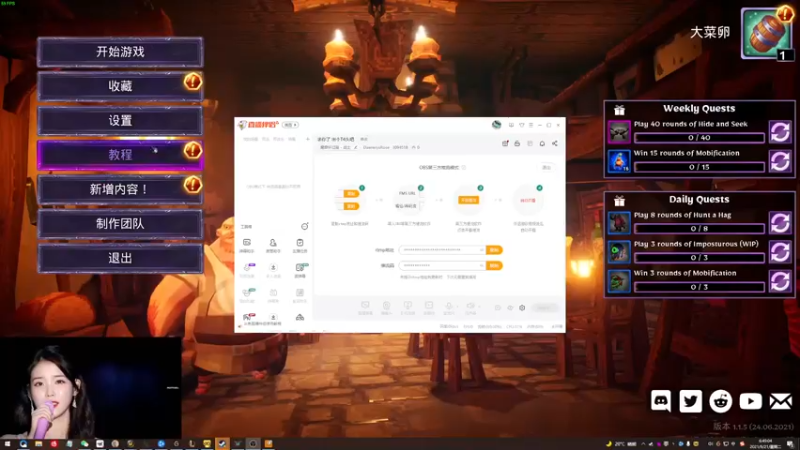Expand the system tray hidden icons arrow
This screenshot has width=800, height=450.
(x=643, y=444)
